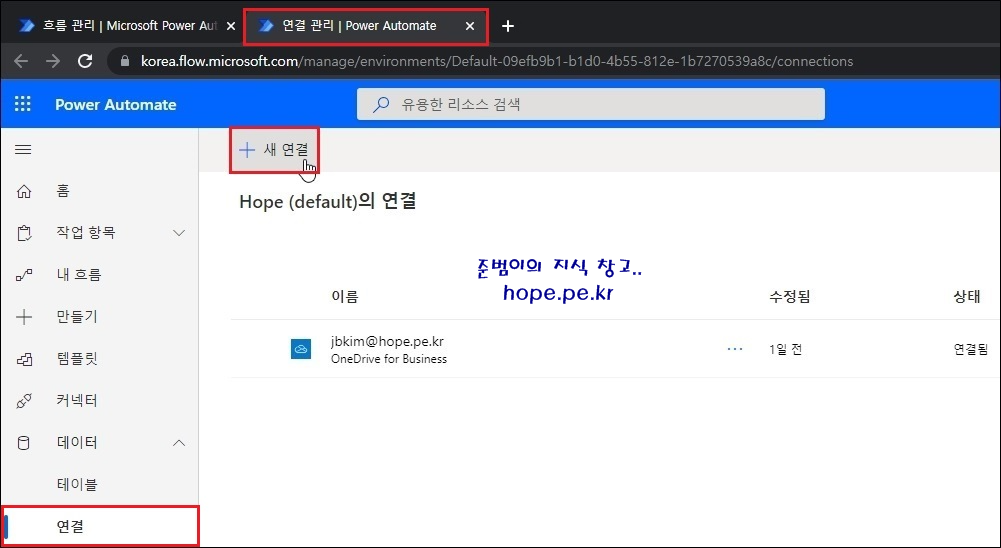This screenshot has height=548, width=1001.
Task: Sort by the 상태 column header
Action: pos(967,297)
